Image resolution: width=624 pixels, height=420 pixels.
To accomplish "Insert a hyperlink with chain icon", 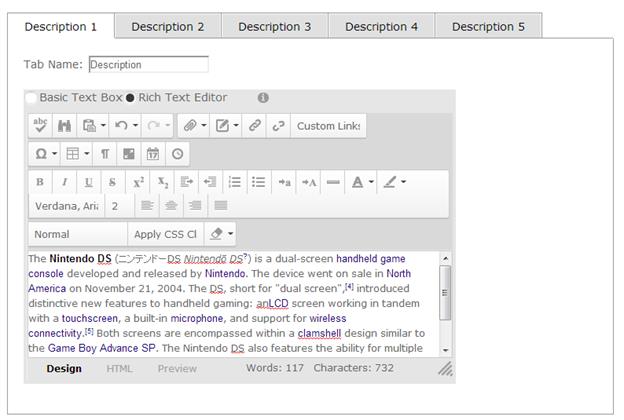I will click(254, 126).
